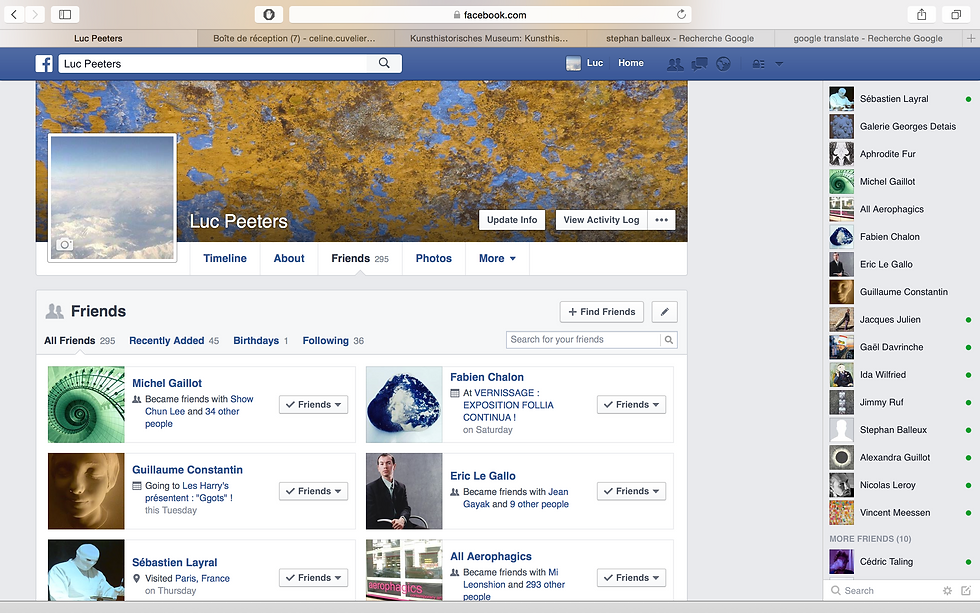980x613 pixels.
Task: Show the Birthdays friends list
Action: pyautogui.click(x=261, y=341)
